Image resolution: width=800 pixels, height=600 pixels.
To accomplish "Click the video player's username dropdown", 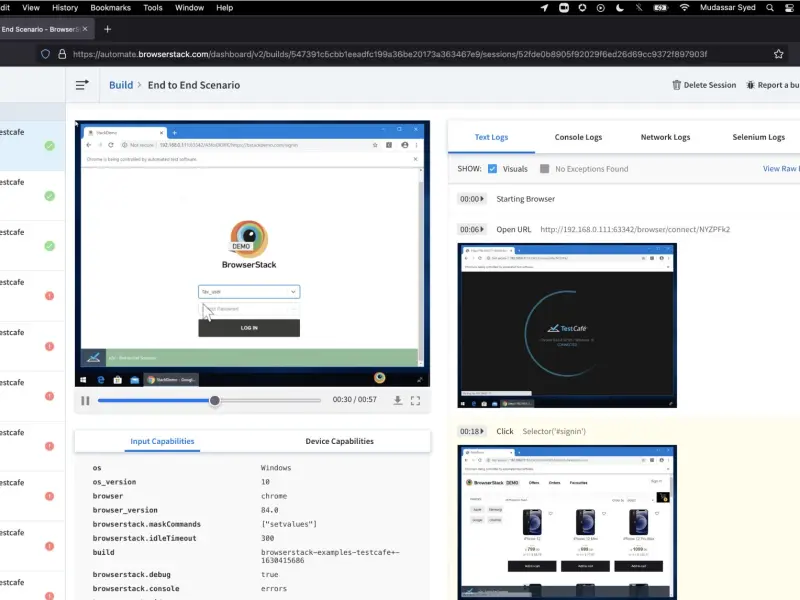I will (249, 292).
